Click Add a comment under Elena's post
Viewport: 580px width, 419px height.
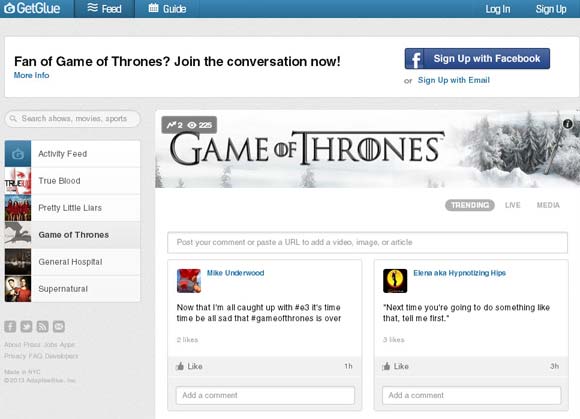(471, 395)
